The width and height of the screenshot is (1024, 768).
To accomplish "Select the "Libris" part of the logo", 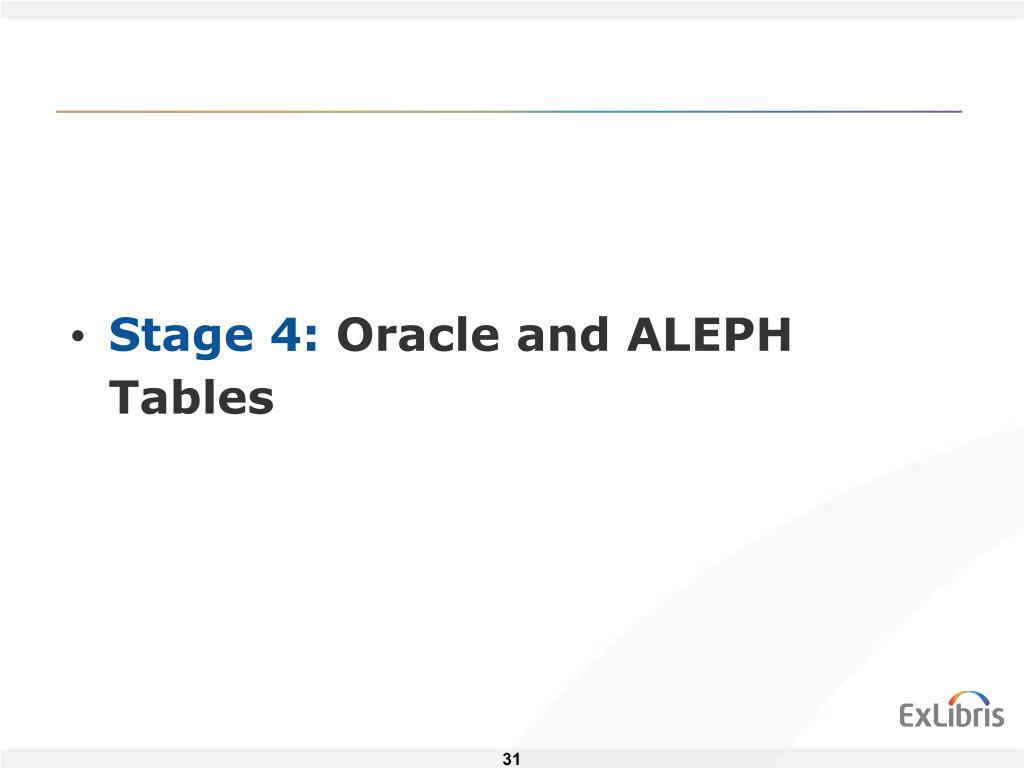I will pos(968,714).
